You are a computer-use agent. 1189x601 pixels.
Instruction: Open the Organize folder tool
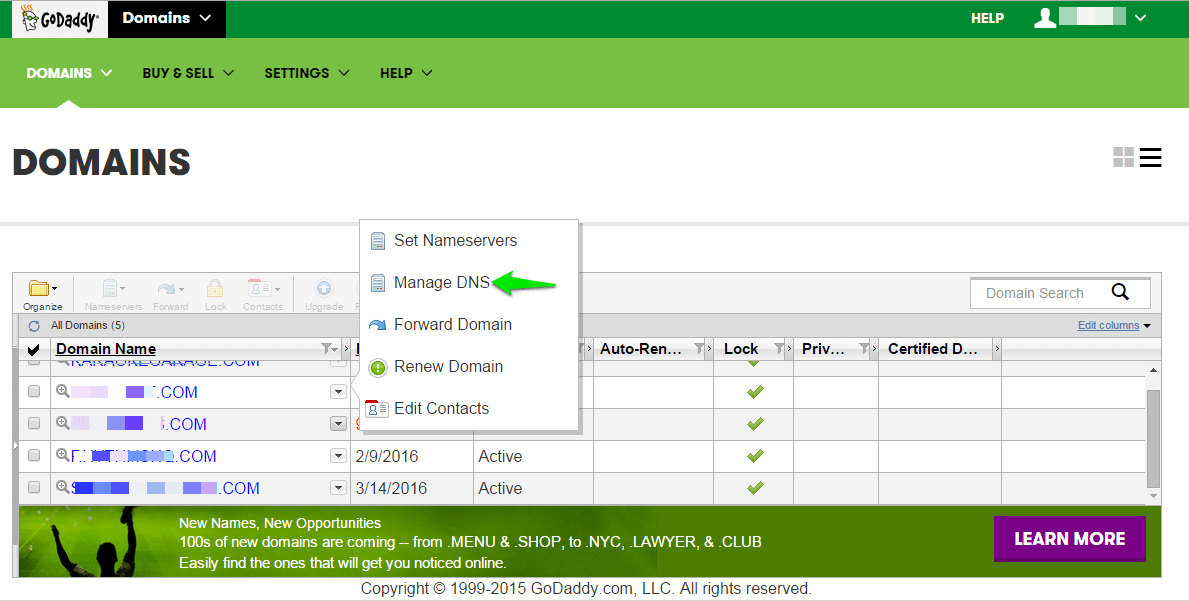42,295
